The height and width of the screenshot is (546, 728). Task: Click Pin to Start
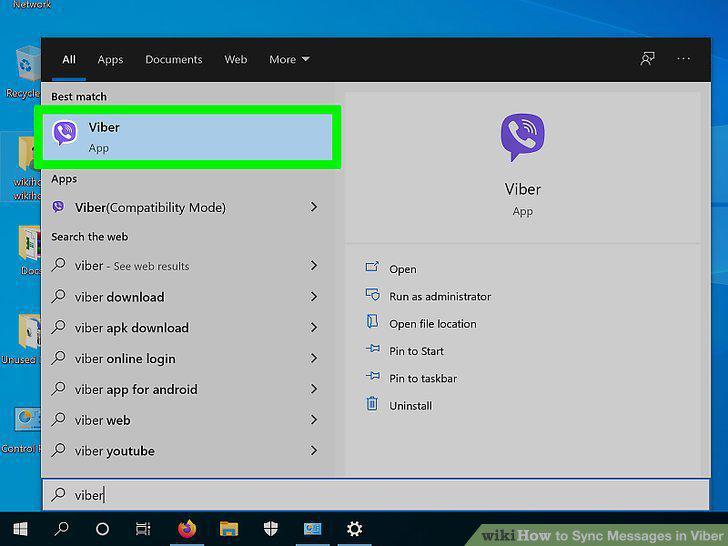[416, 351]
